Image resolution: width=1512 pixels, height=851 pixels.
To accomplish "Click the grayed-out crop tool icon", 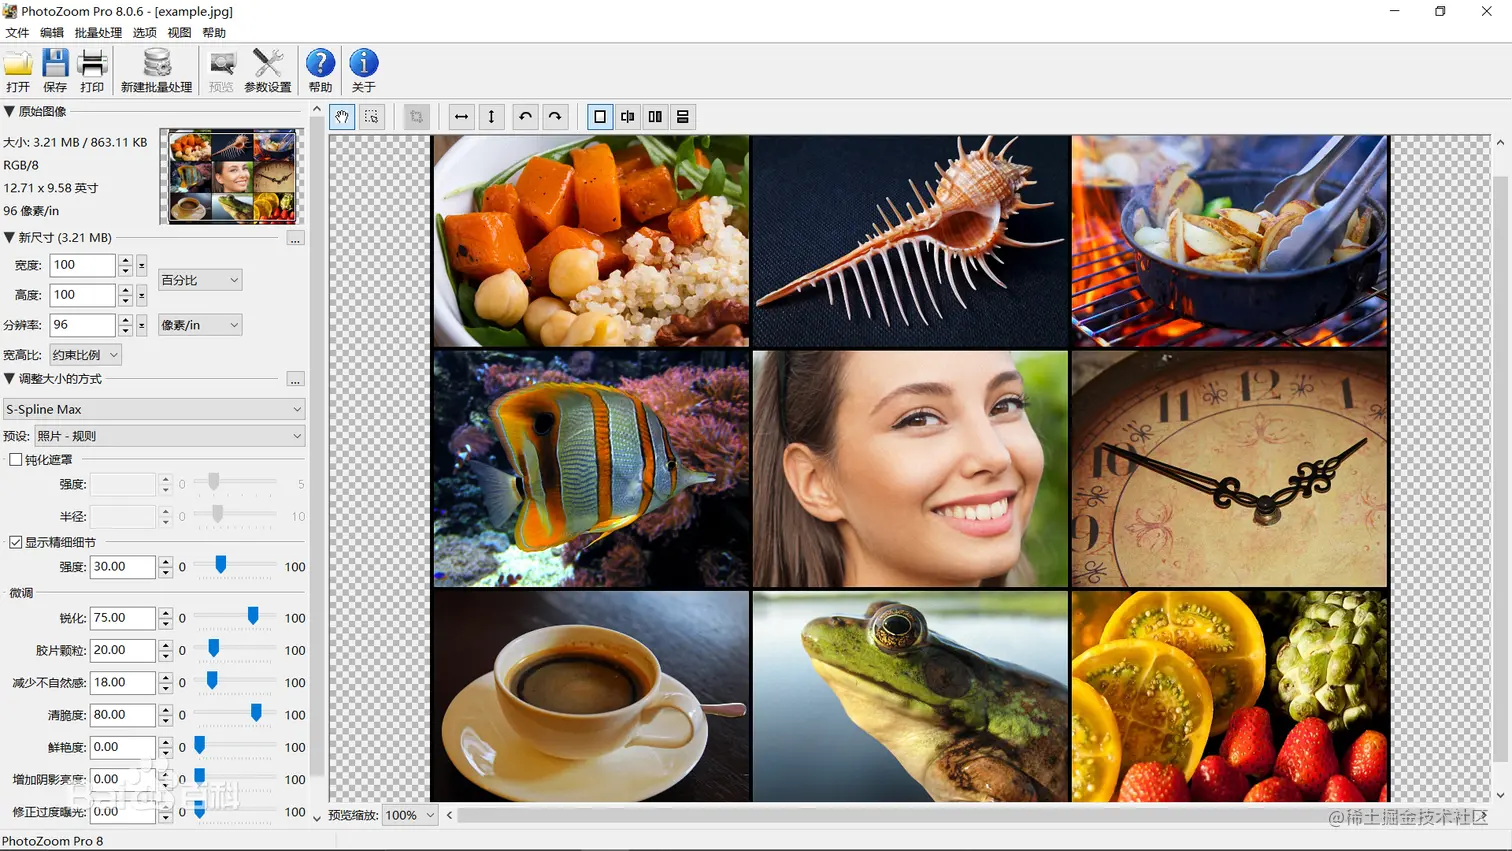I will click(416, 117).
